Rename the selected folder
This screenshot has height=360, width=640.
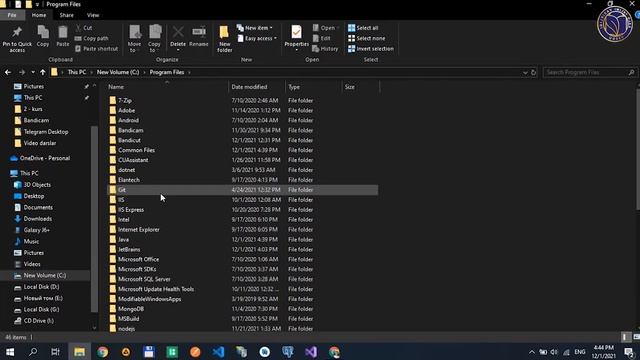click(x=199, y=36)
